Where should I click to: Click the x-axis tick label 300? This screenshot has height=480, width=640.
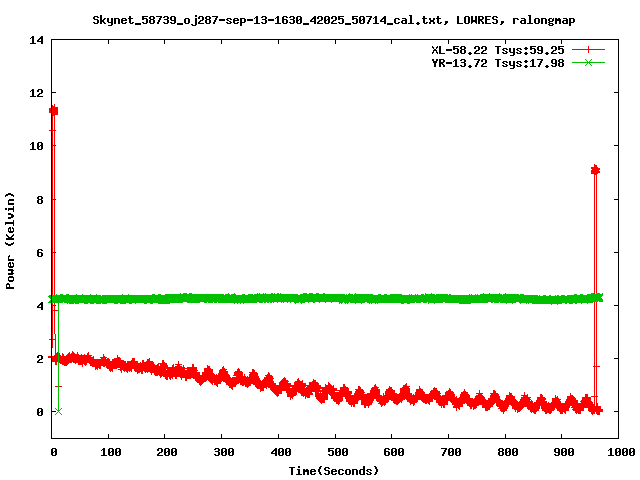[224, 452]
